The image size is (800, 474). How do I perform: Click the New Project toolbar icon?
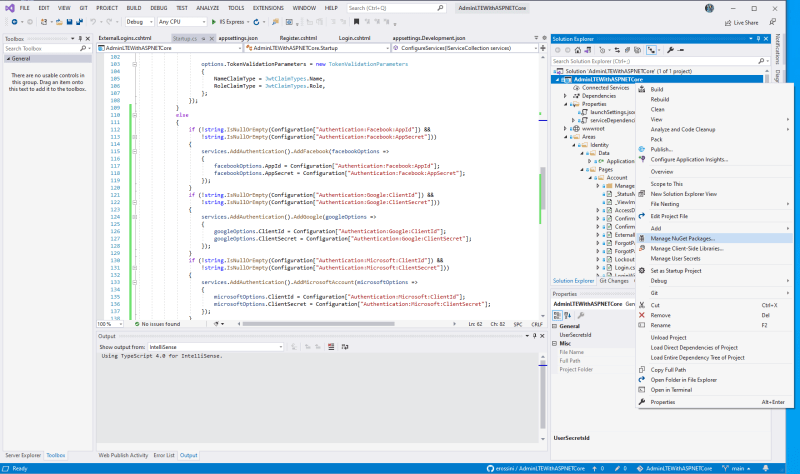click(44, 22)
